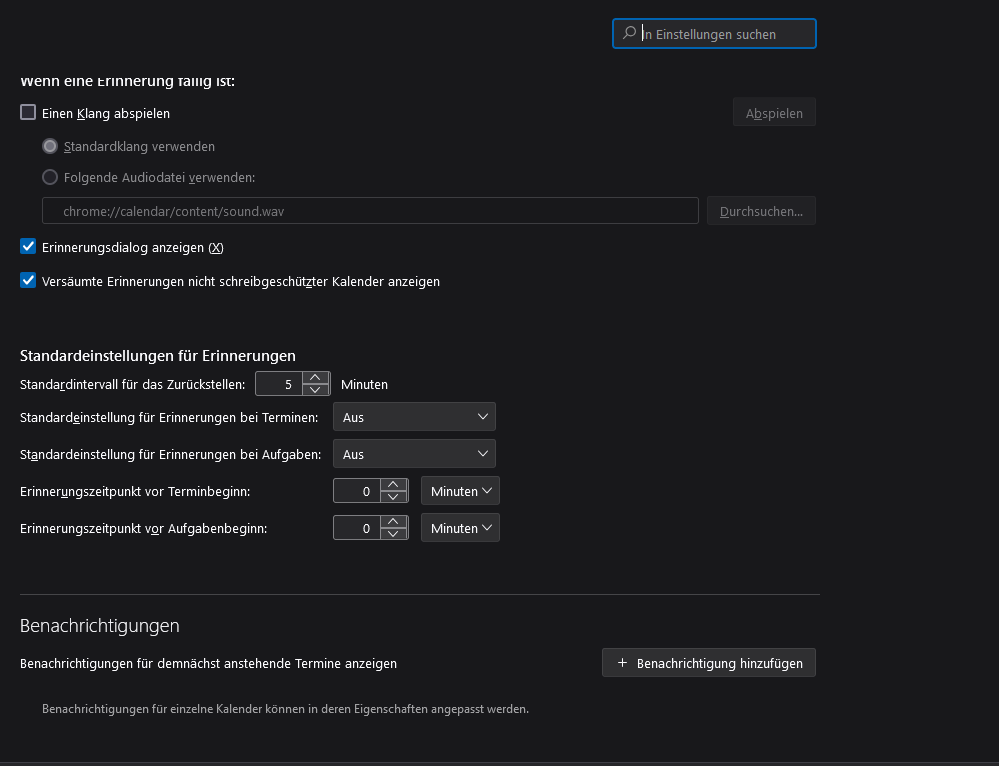
Task: Choose 'Folgende Audiodatei verwenden' radio option
Action: pyautogui.click(x=50, y=177)
